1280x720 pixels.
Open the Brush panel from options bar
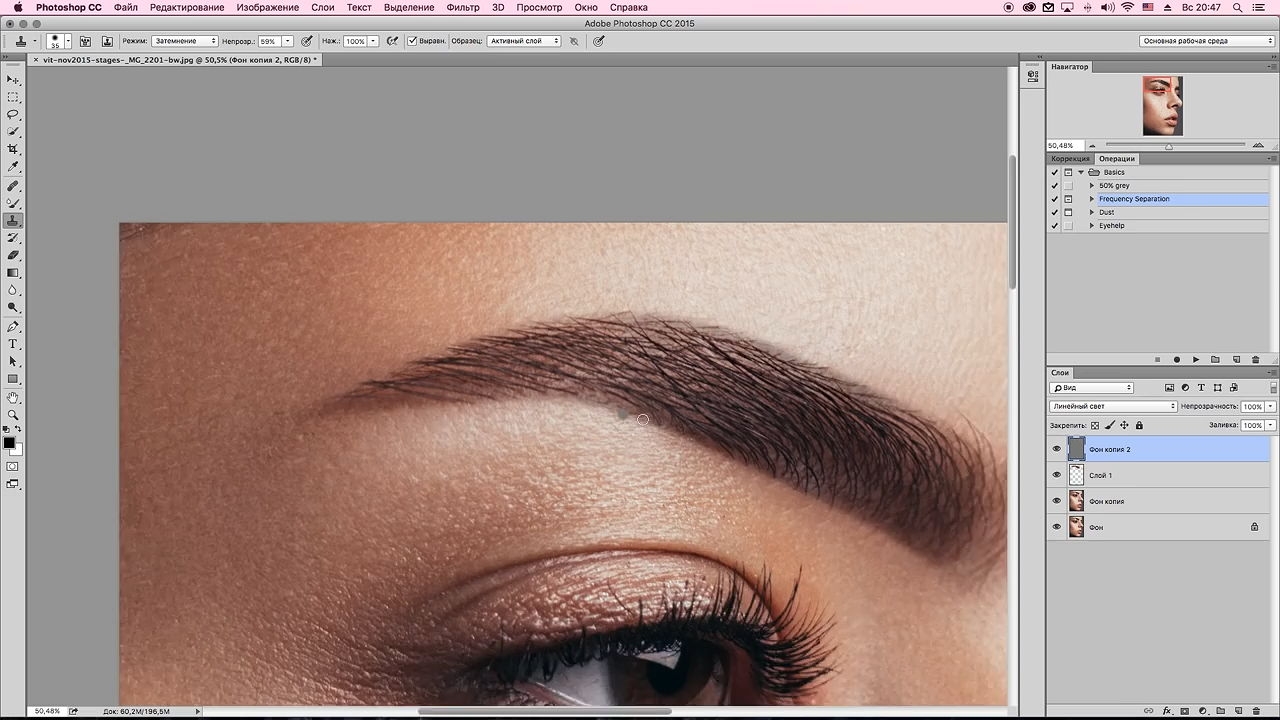click(x=85, y=41)
